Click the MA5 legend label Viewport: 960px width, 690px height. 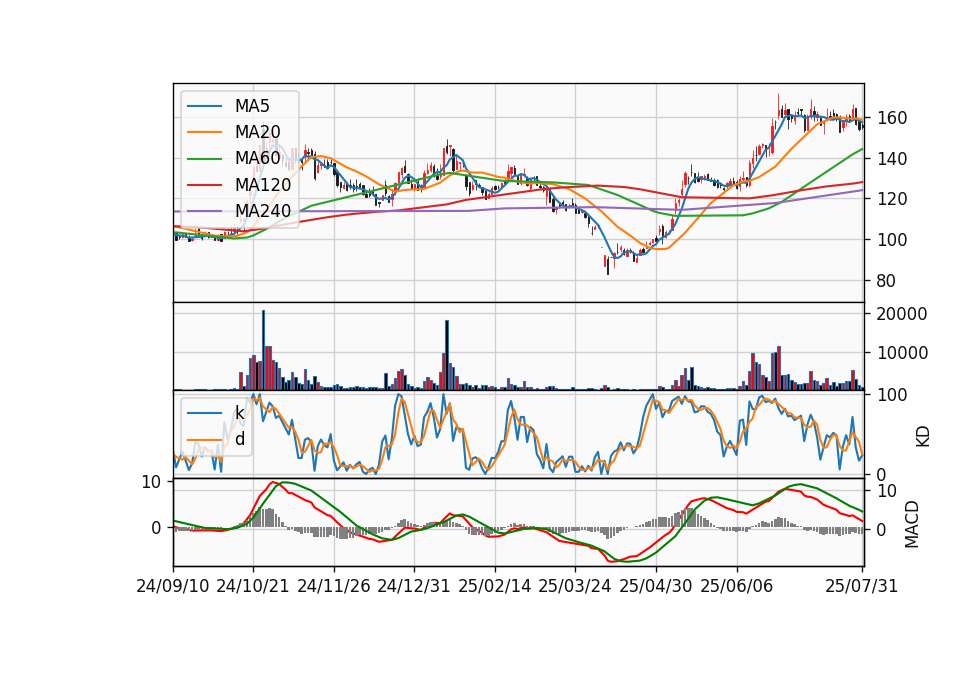pyautogui.click(x=252, y=106)
